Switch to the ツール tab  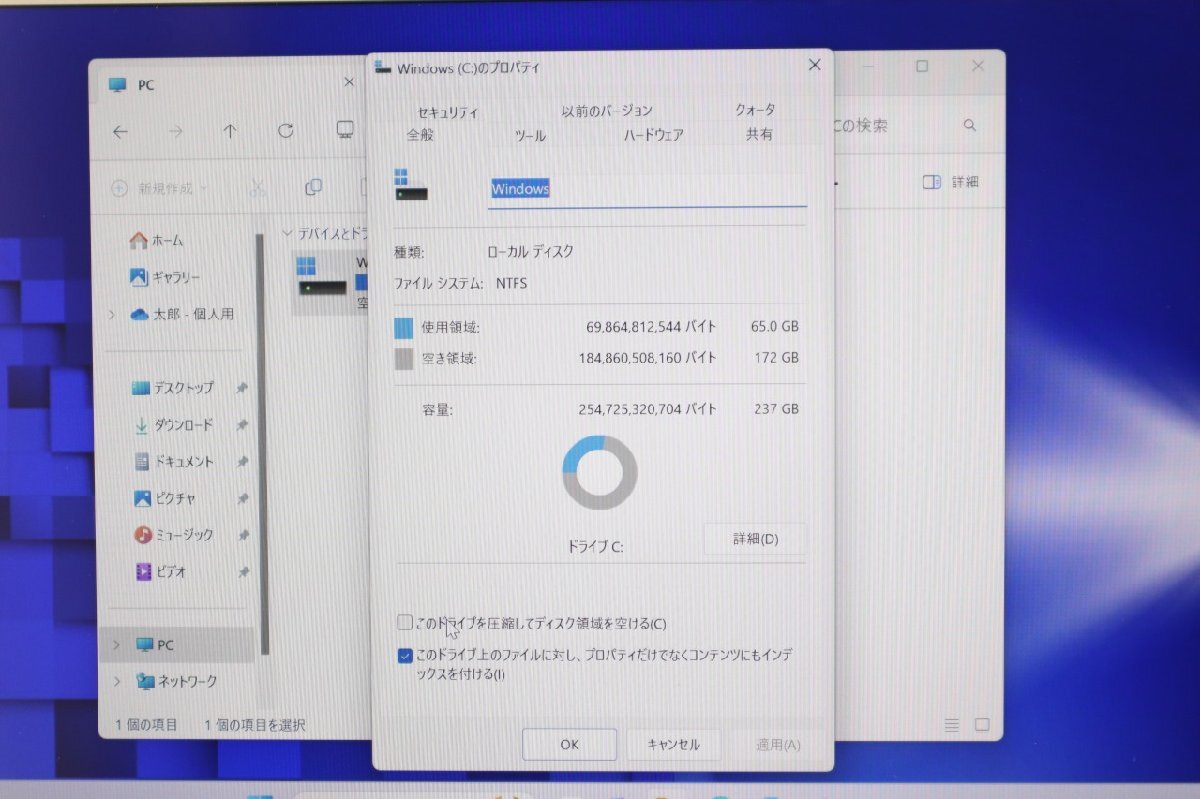point(529,135)
